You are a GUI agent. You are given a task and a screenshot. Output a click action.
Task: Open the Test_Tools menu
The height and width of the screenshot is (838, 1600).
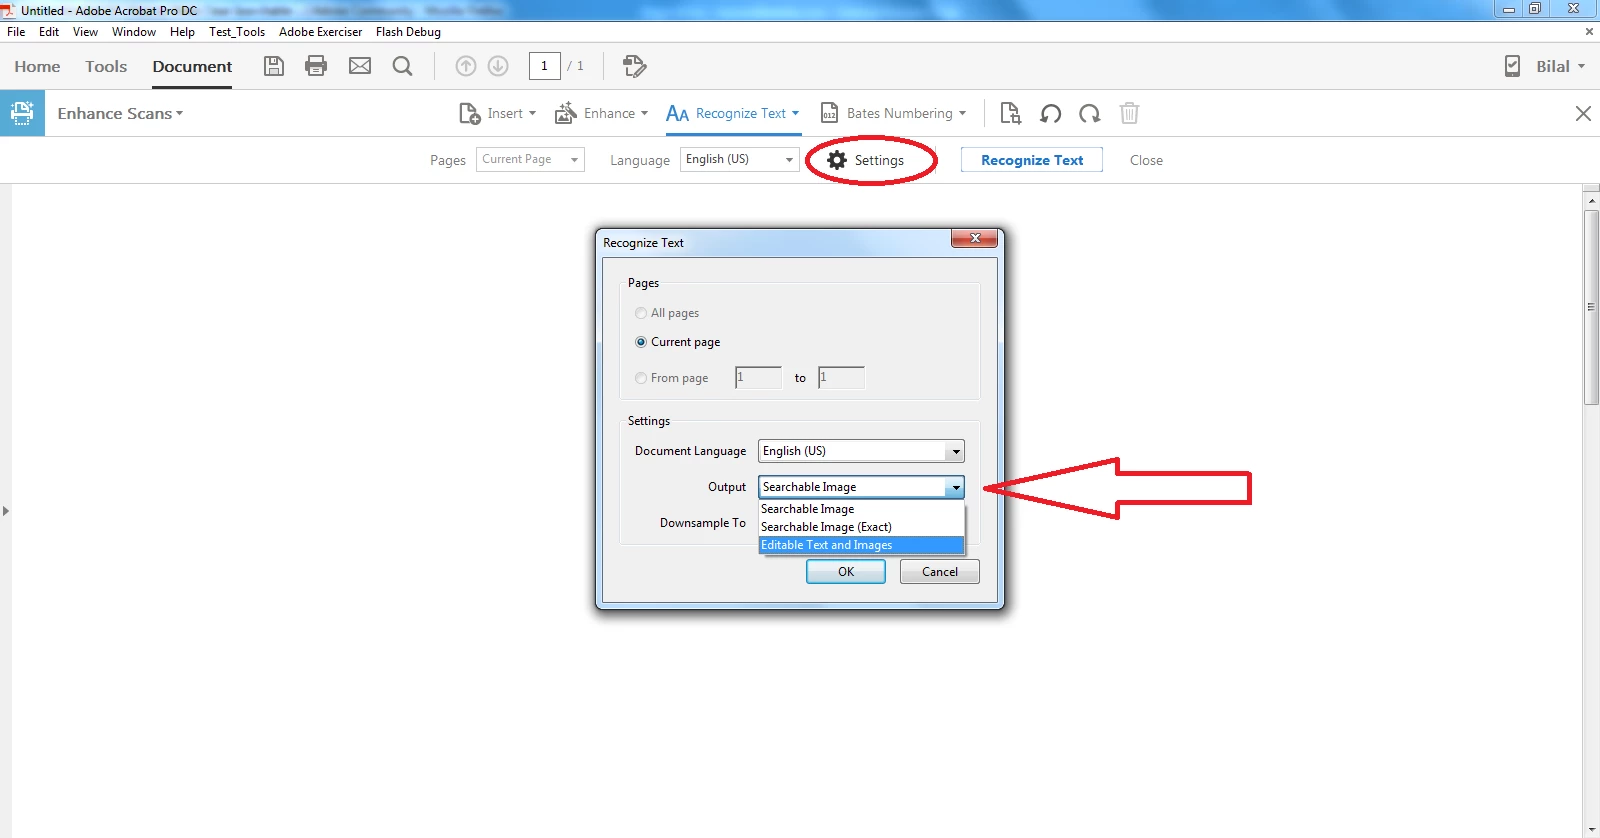point(237,32)
